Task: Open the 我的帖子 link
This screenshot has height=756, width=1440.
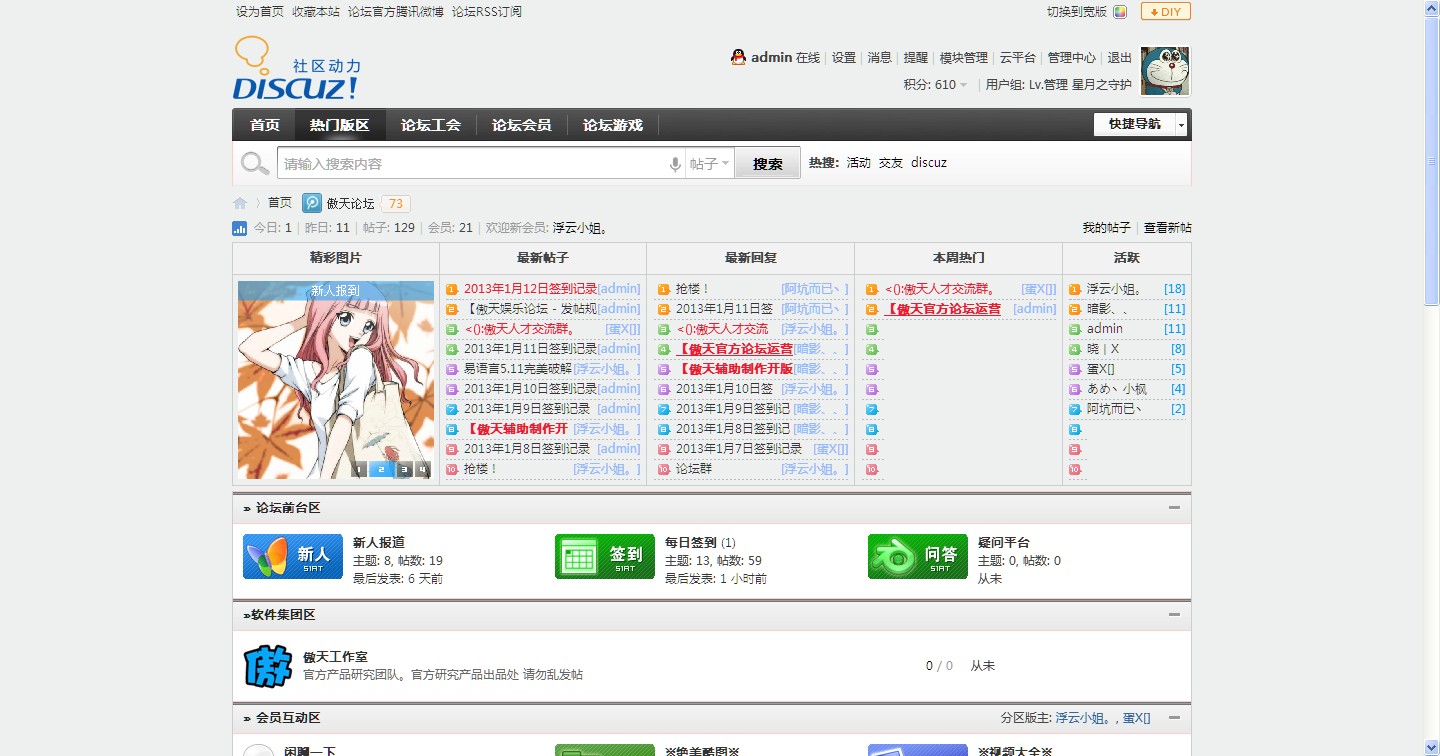Action: (1107, 228)
